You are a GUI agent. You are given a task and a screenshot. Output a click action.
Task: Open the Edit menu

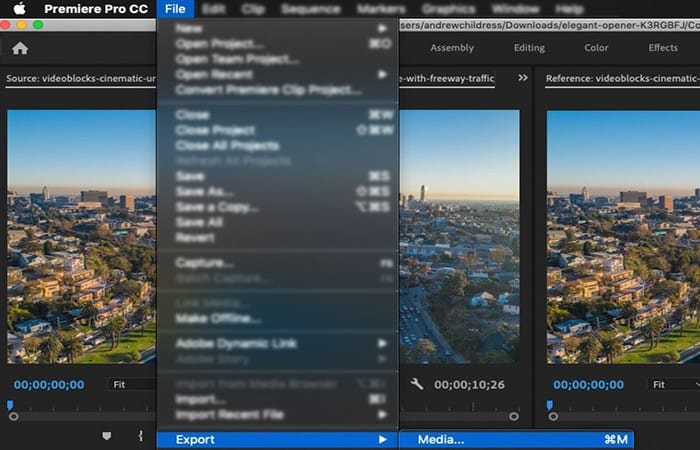[x=213, y=9]
